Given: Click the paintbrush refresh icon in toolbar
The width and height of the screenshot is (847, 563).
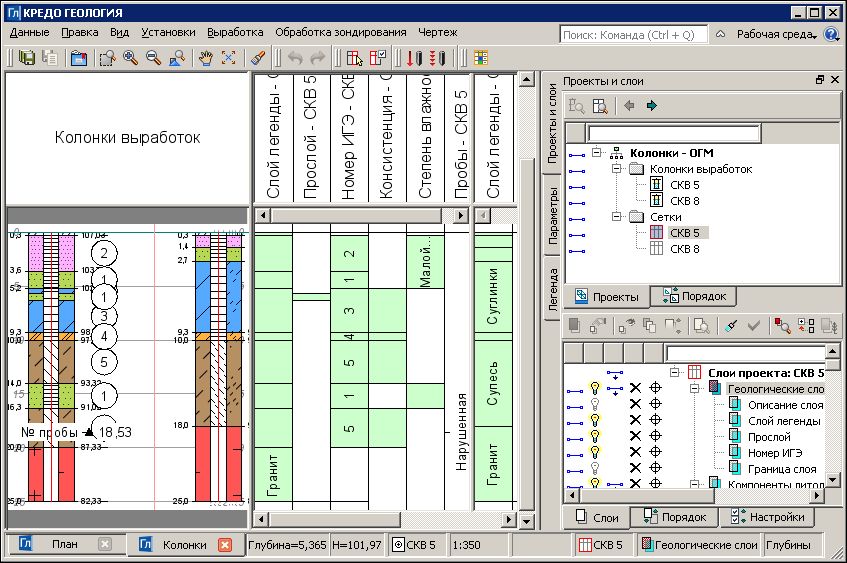Looking at the screenshot, I should [258, 58].
